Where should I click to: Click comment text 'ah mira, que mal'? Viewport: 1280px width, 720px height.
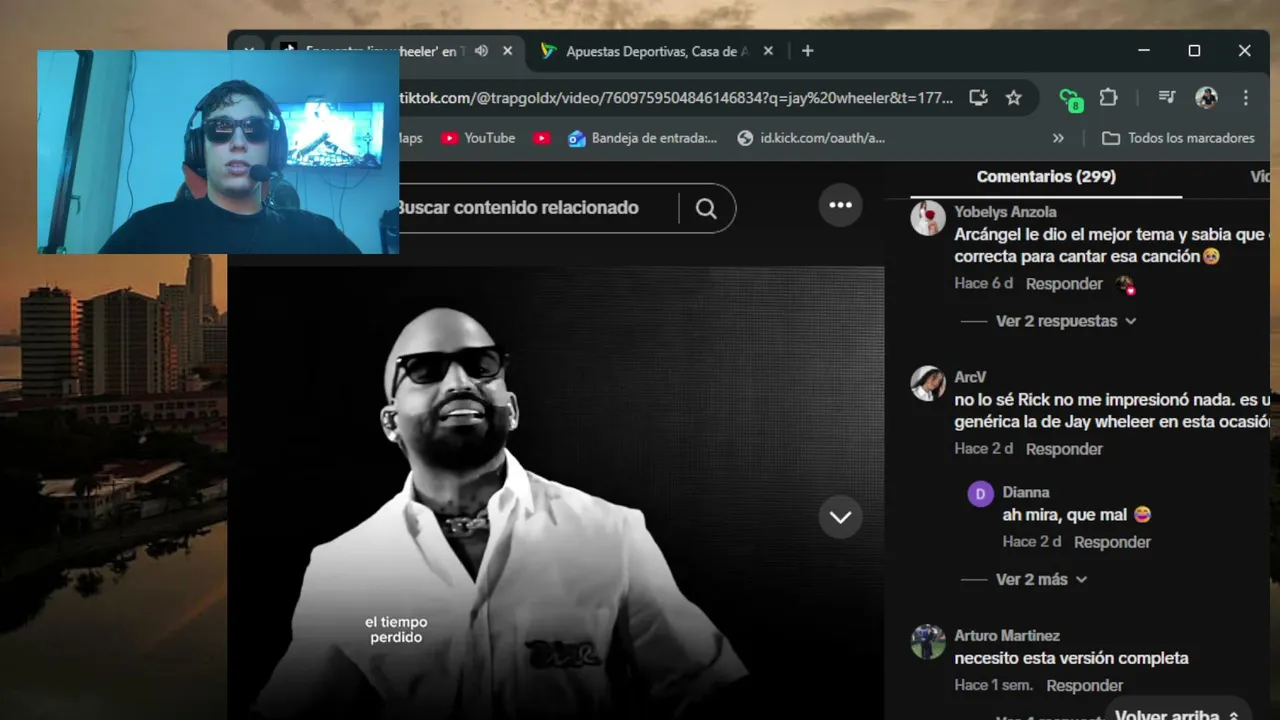point(1076,515)
